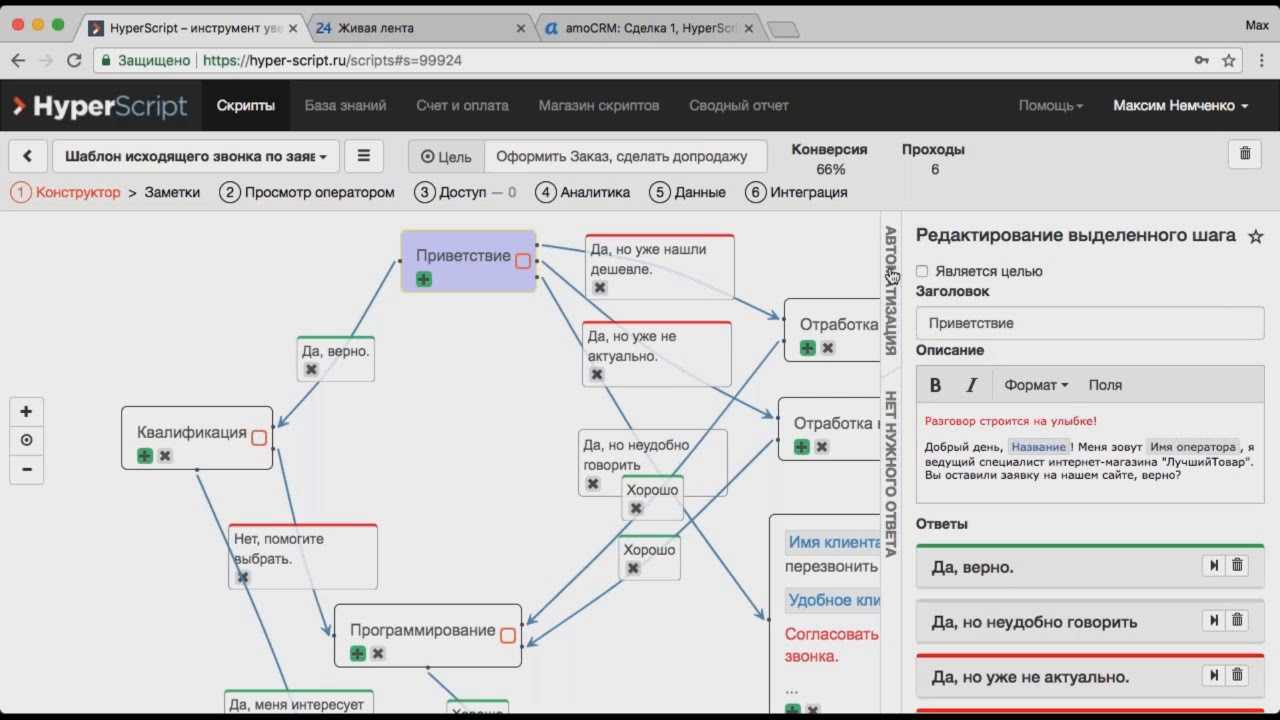This screenshot has width=1280, height=720.
Task: Go to step 3 Доступ
Action: click(x=465, y=192)
